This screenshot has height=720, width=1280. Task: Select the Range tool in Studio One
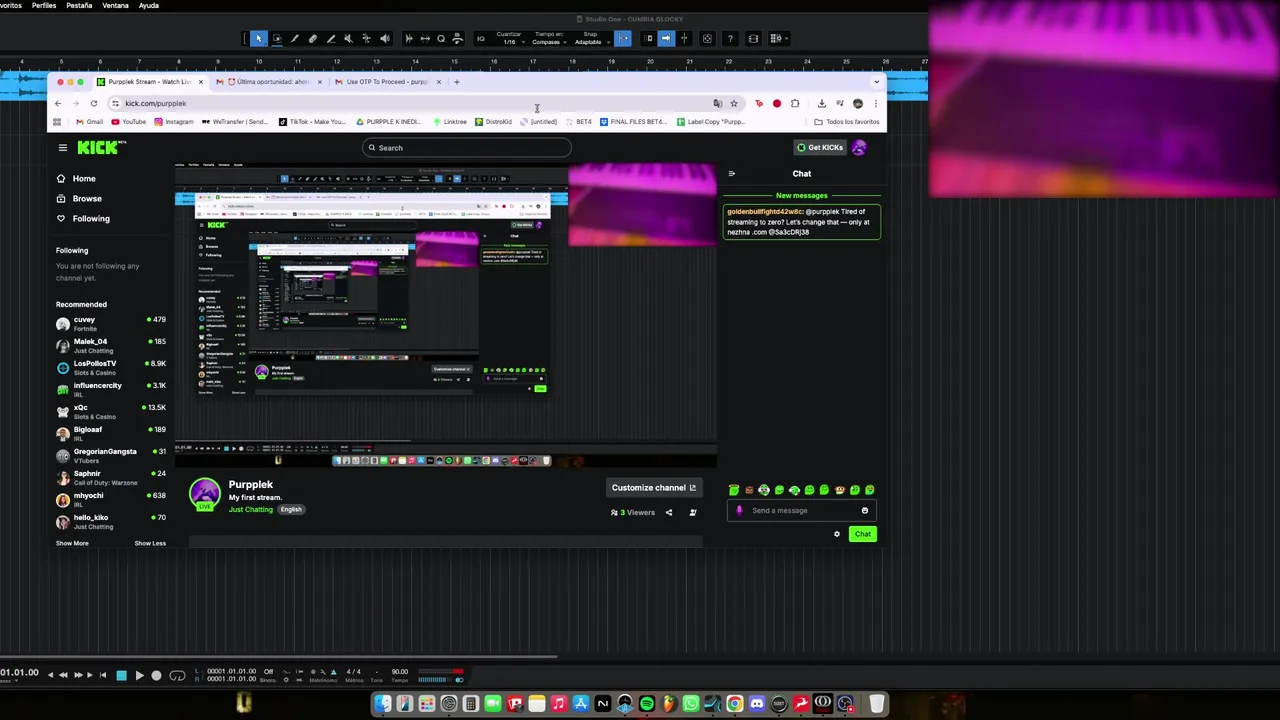point(277,38)
